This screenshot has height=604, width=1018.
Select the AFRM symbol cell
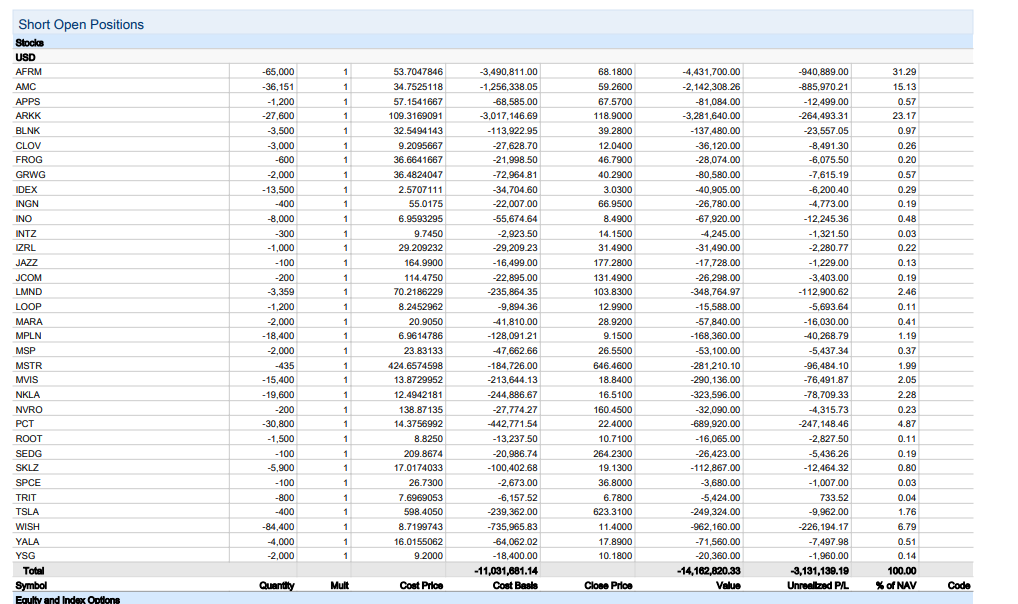tap(29, 72)
